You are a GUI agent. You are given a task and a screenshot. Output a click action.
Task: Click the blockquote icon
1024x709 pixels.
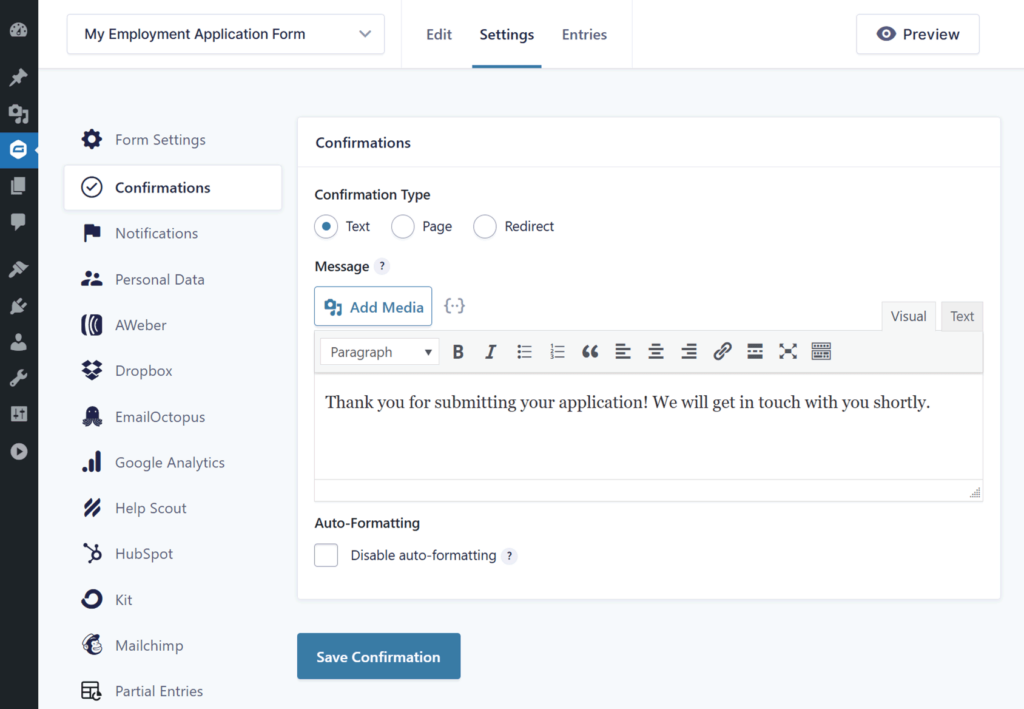[590, 351]
